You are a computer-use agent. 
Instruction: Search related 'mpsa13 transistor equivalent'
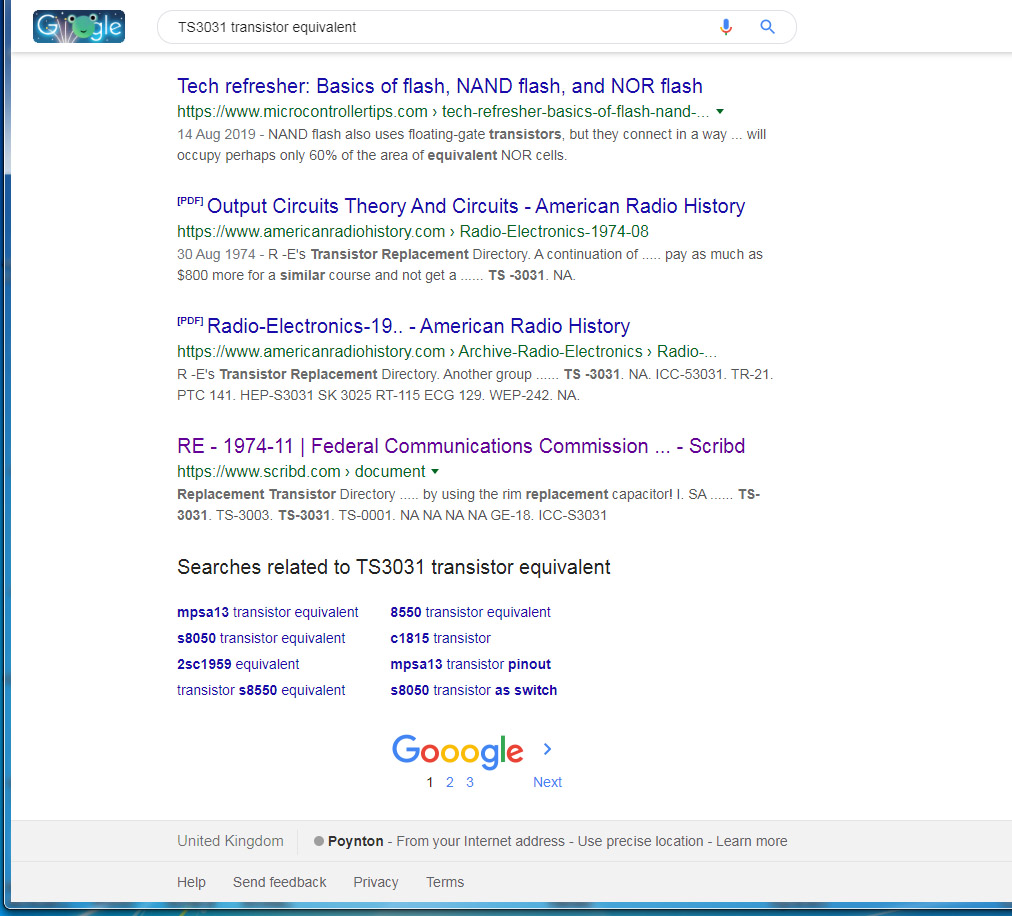tap(267, 612)
